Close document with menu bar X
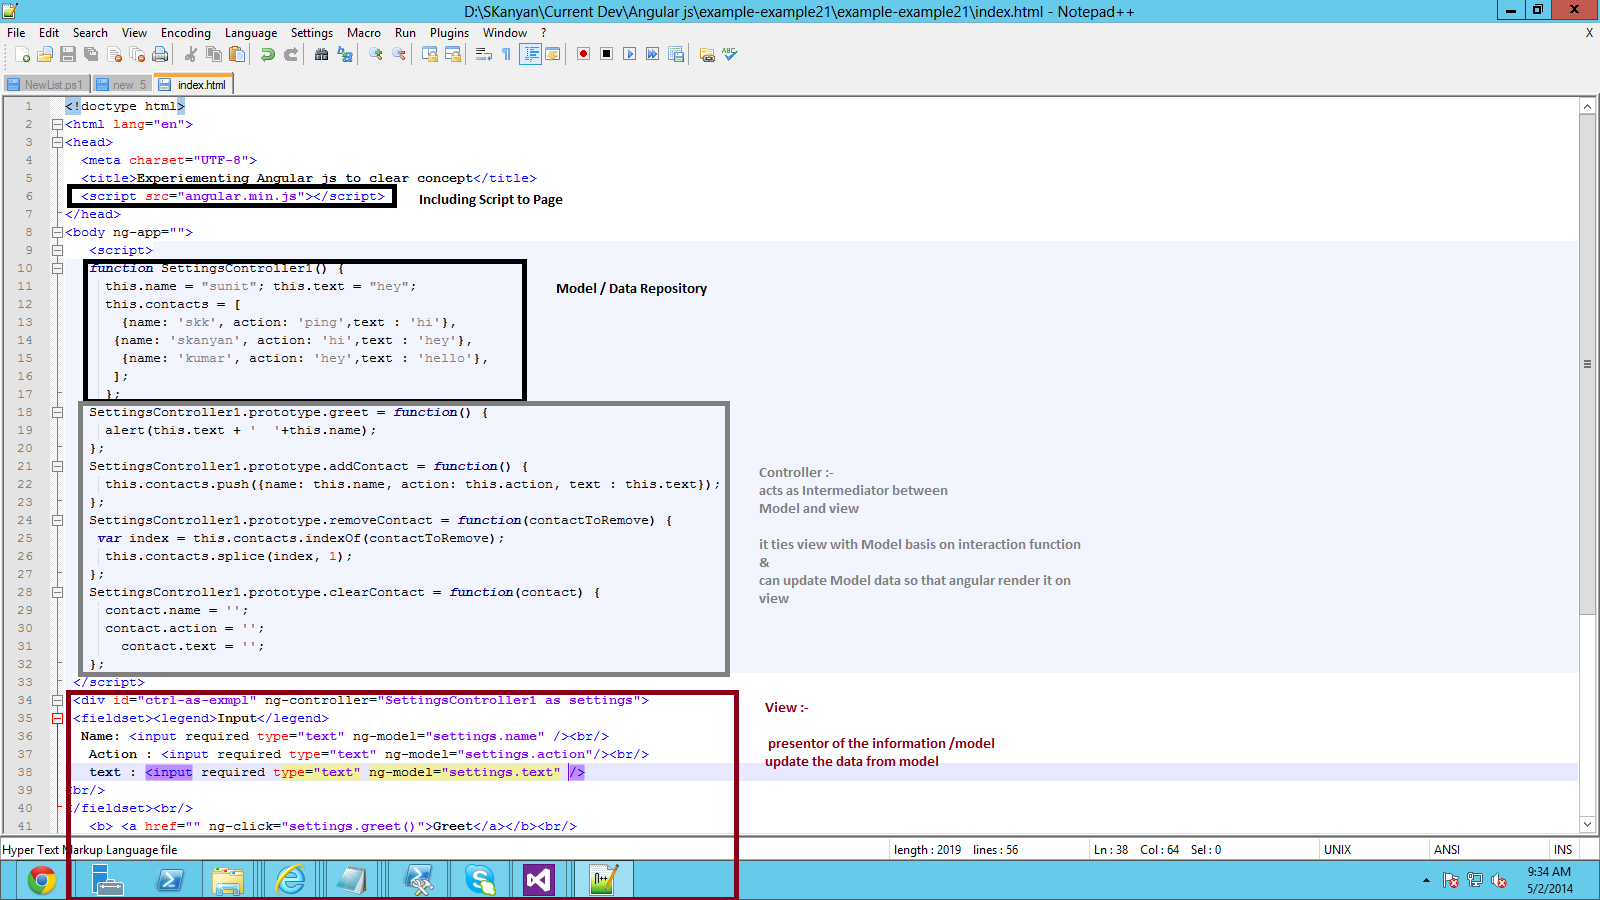The width and height of the screenshot is (1600, 900). (1589, 33)
